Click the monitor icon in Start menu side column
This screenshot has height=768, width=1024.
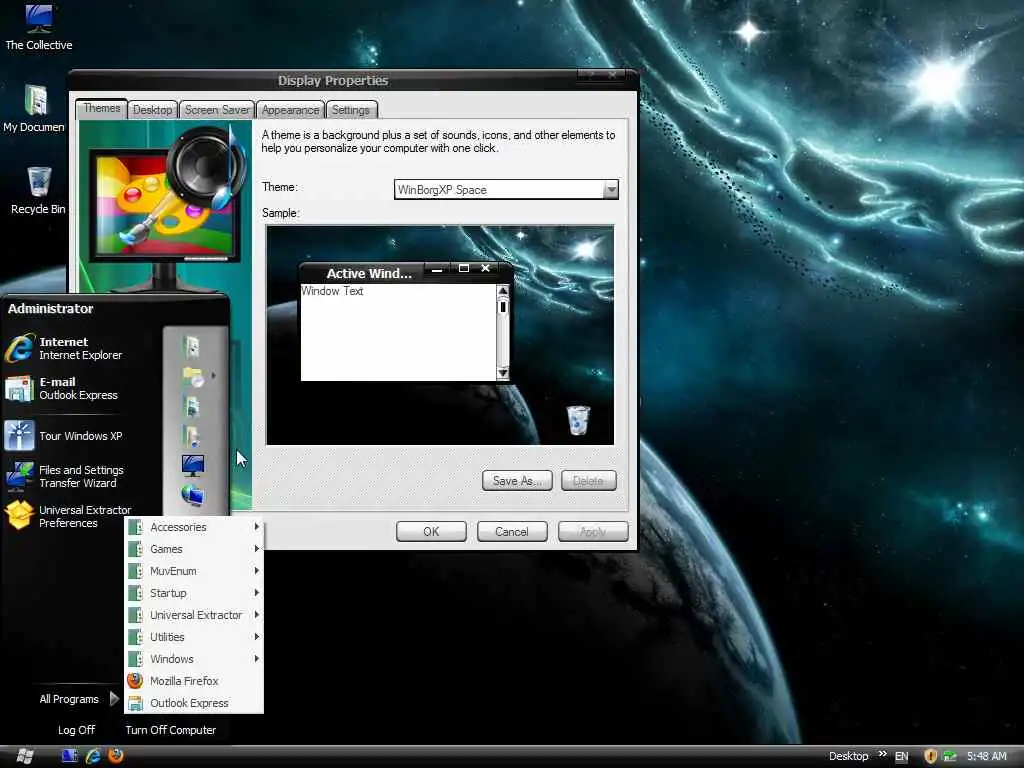click(193, 466)
